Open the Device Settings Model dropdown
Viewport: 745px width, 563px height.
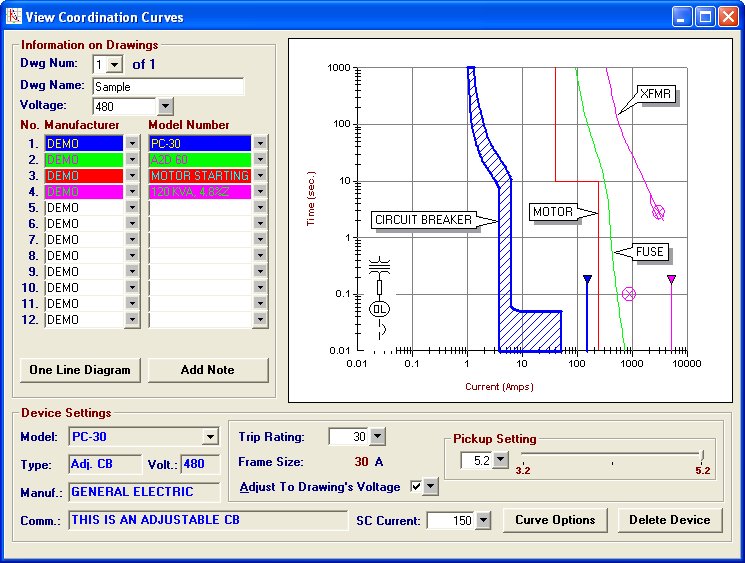(x=210, y=437)
